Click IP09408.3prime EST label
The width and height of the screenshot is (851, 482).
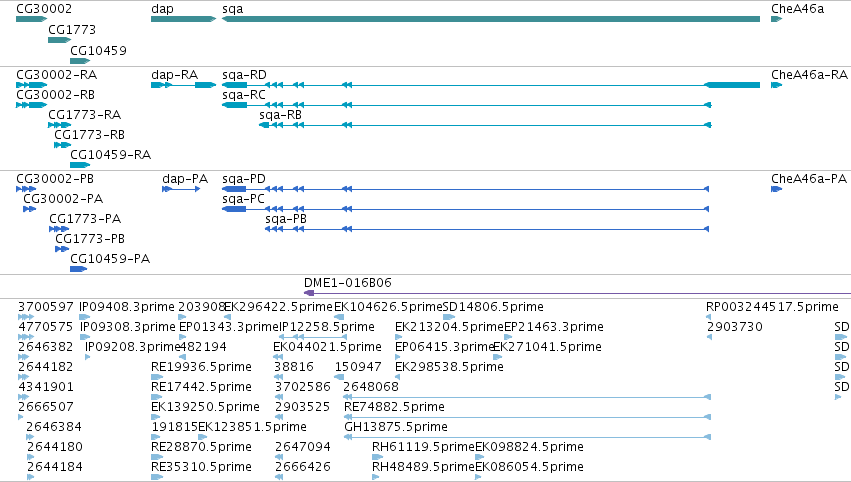[x=127, y=307]
